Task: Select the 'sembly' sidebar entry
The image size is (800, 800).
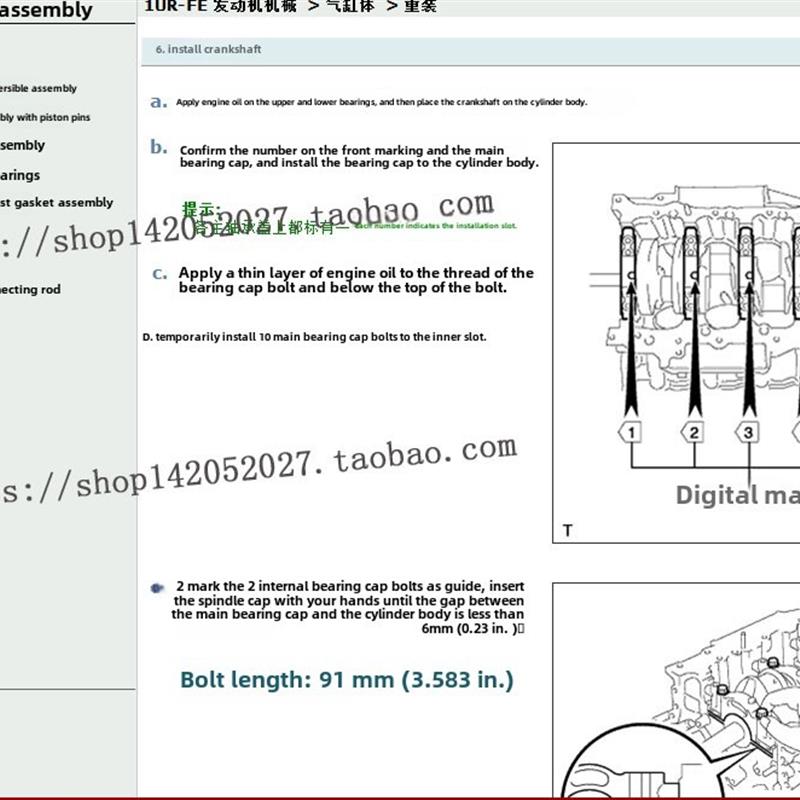Action: [22, 145]
